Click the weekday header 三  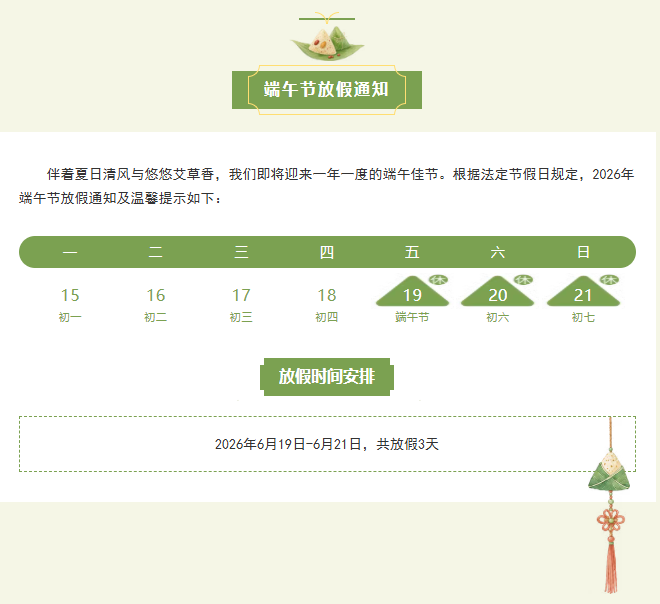[x=241, y=252]
